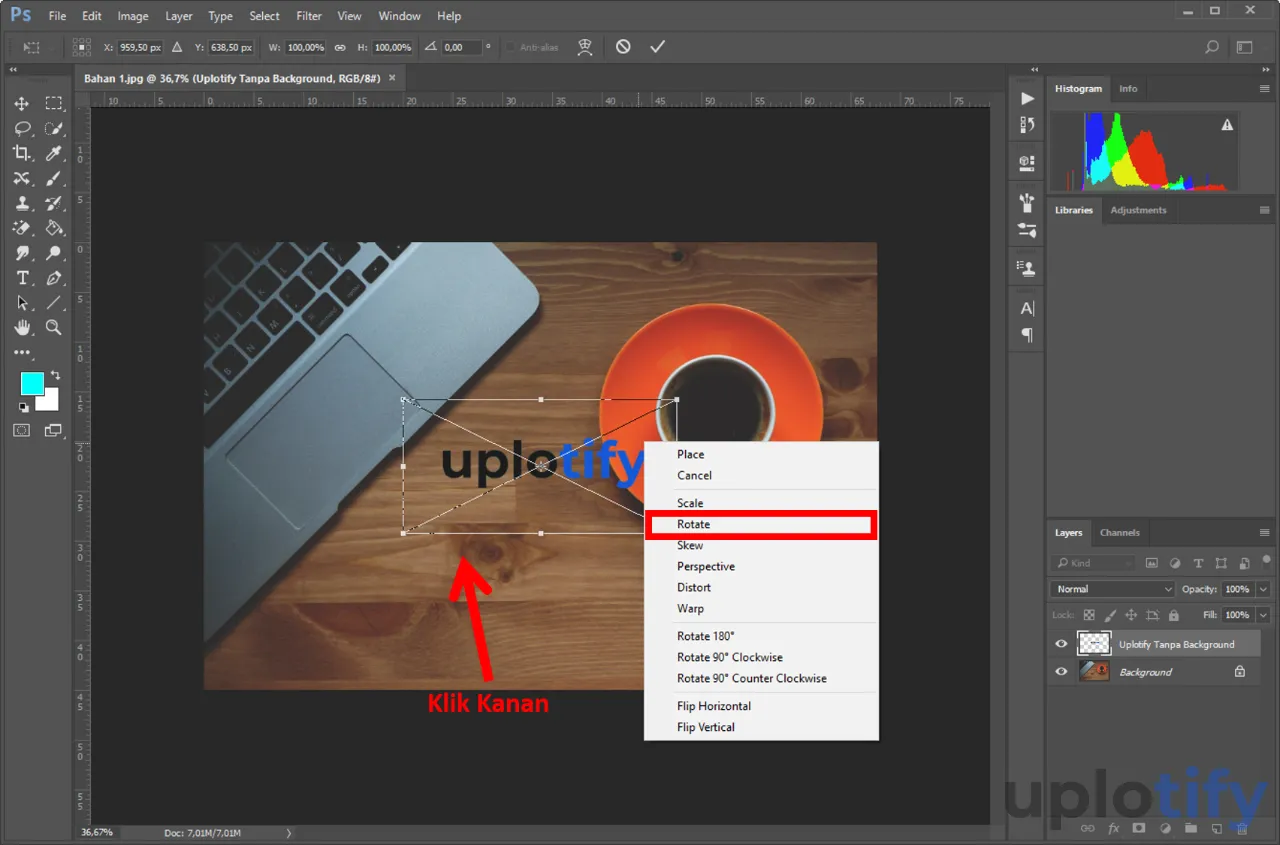
Task: Toggle Quick Mask mode
Action: 22,430
